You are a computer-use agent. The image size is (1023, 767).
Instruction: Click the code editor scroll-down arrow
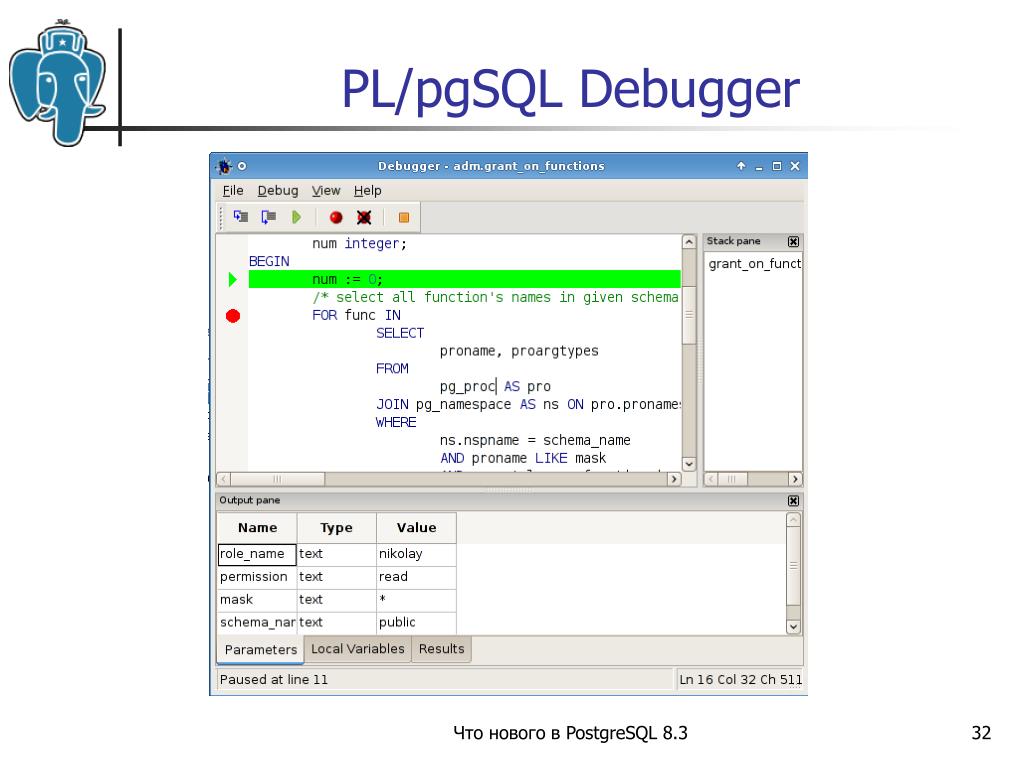[x=689, y=464]
